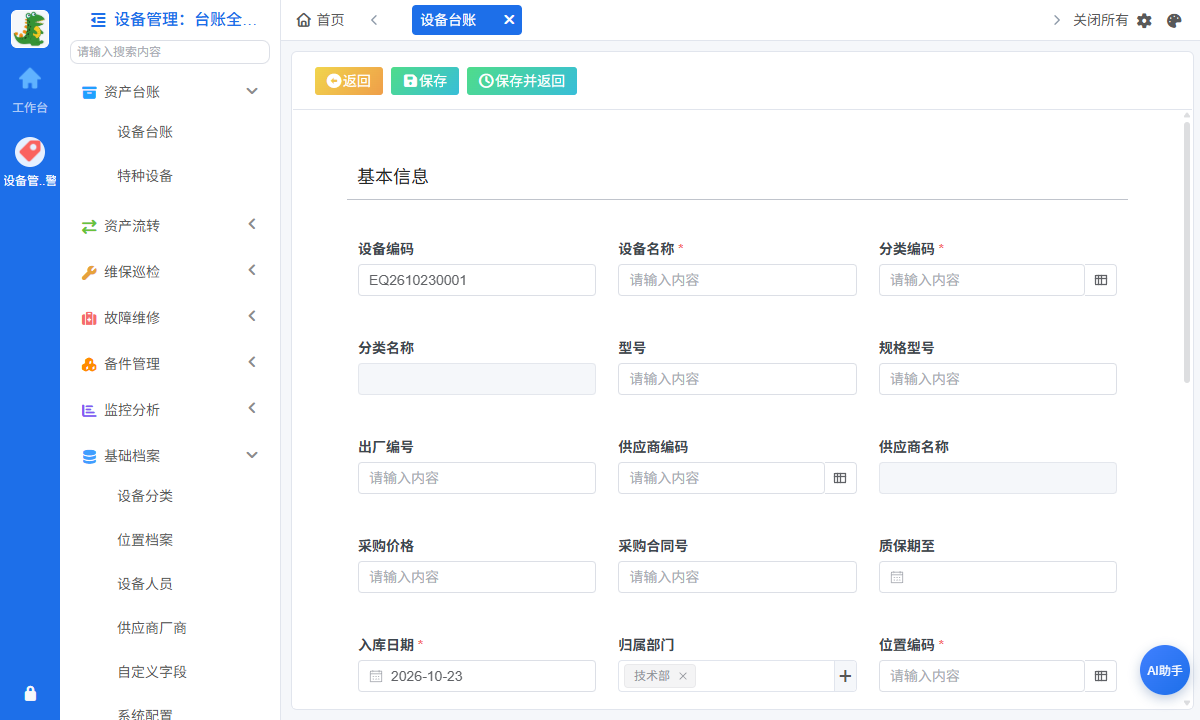Collapse the 资产台账 menu group chevron

point(252,91)
